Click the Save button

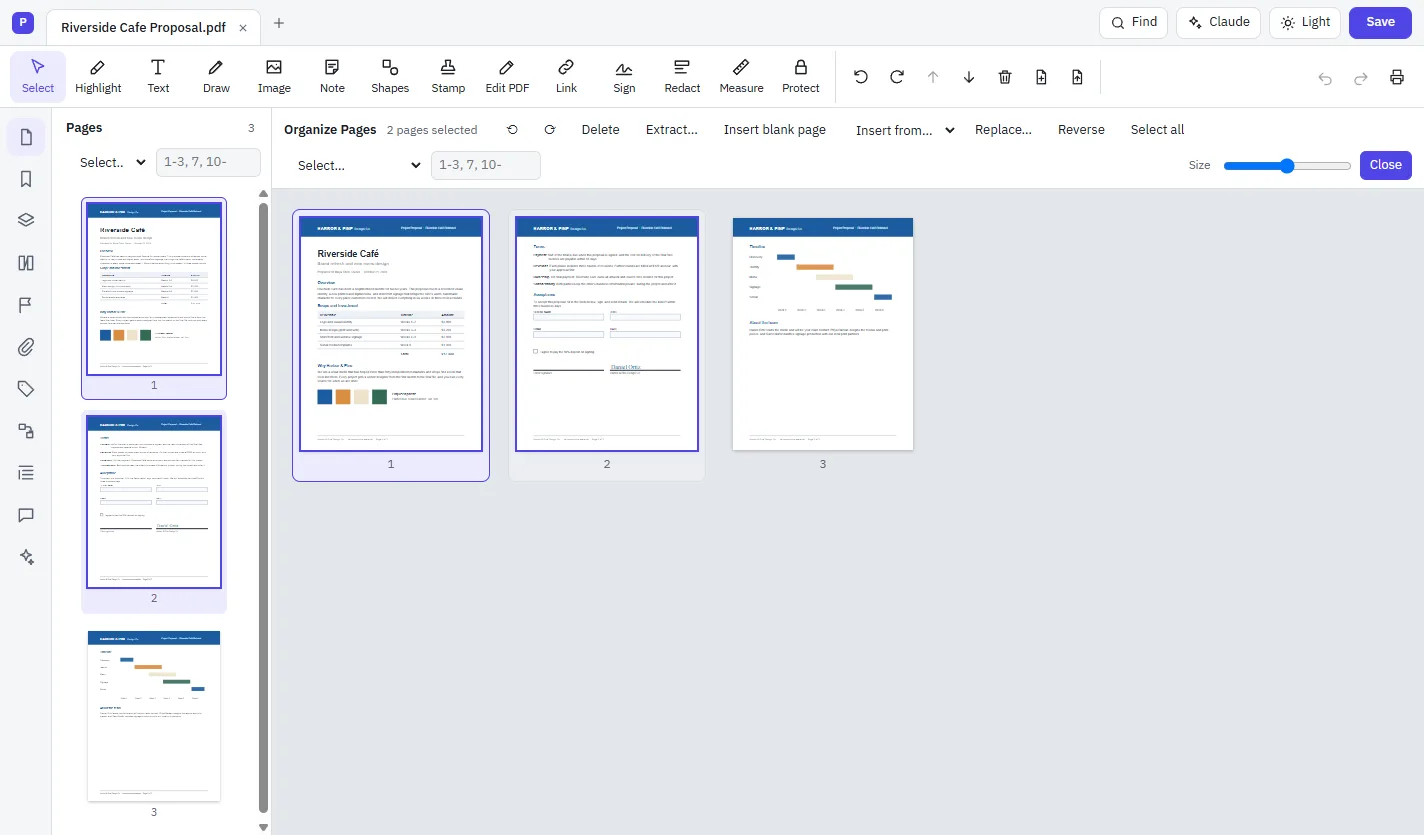(x=1380, y=22)
